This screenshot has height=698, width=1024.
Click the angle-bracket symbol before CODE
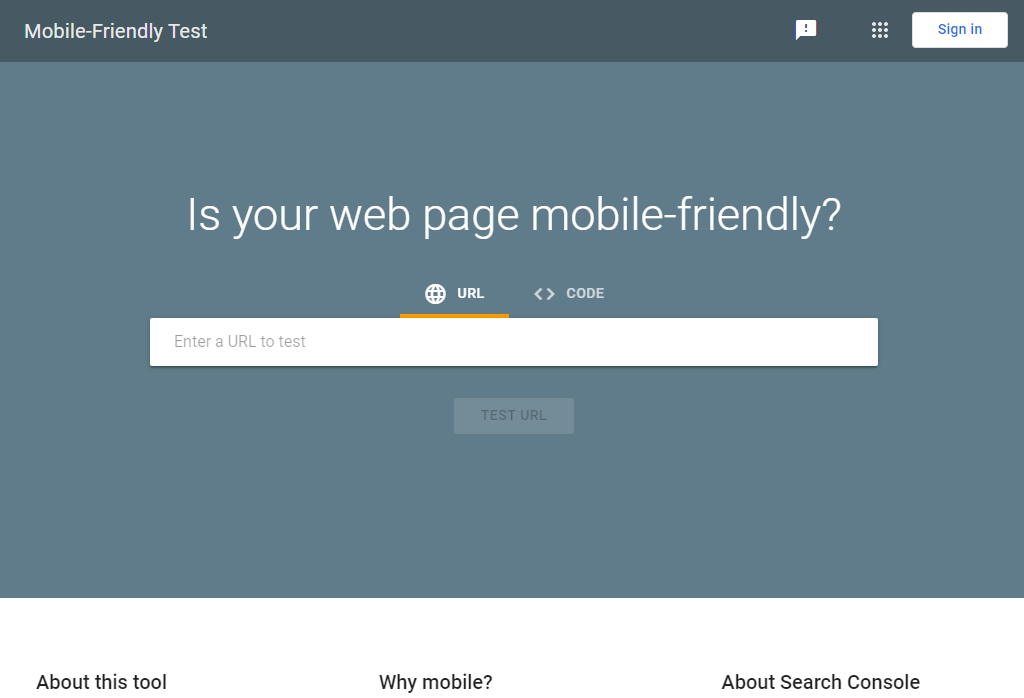[544, 293]
